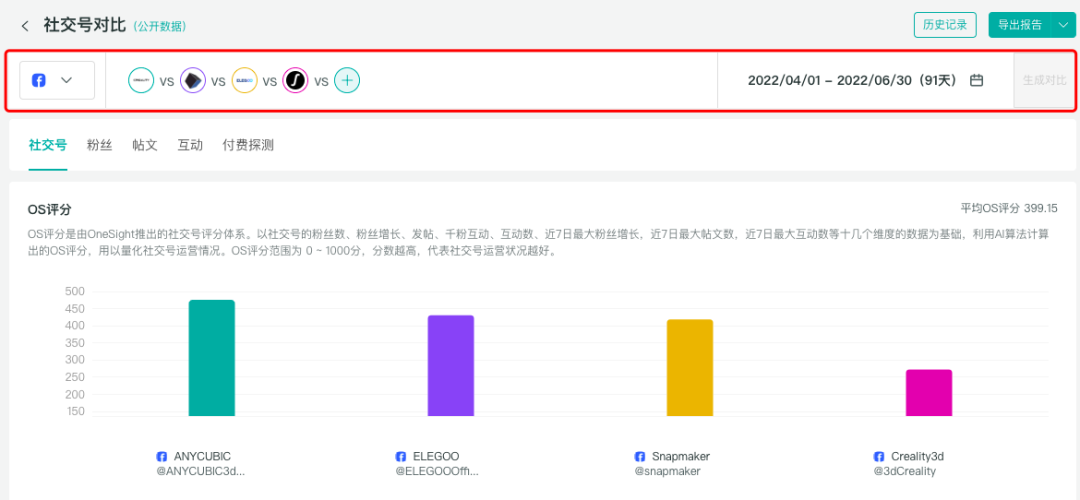Go back using the left arrow icon
Screen dimensions: 1080x500
[x=25, y=26]
